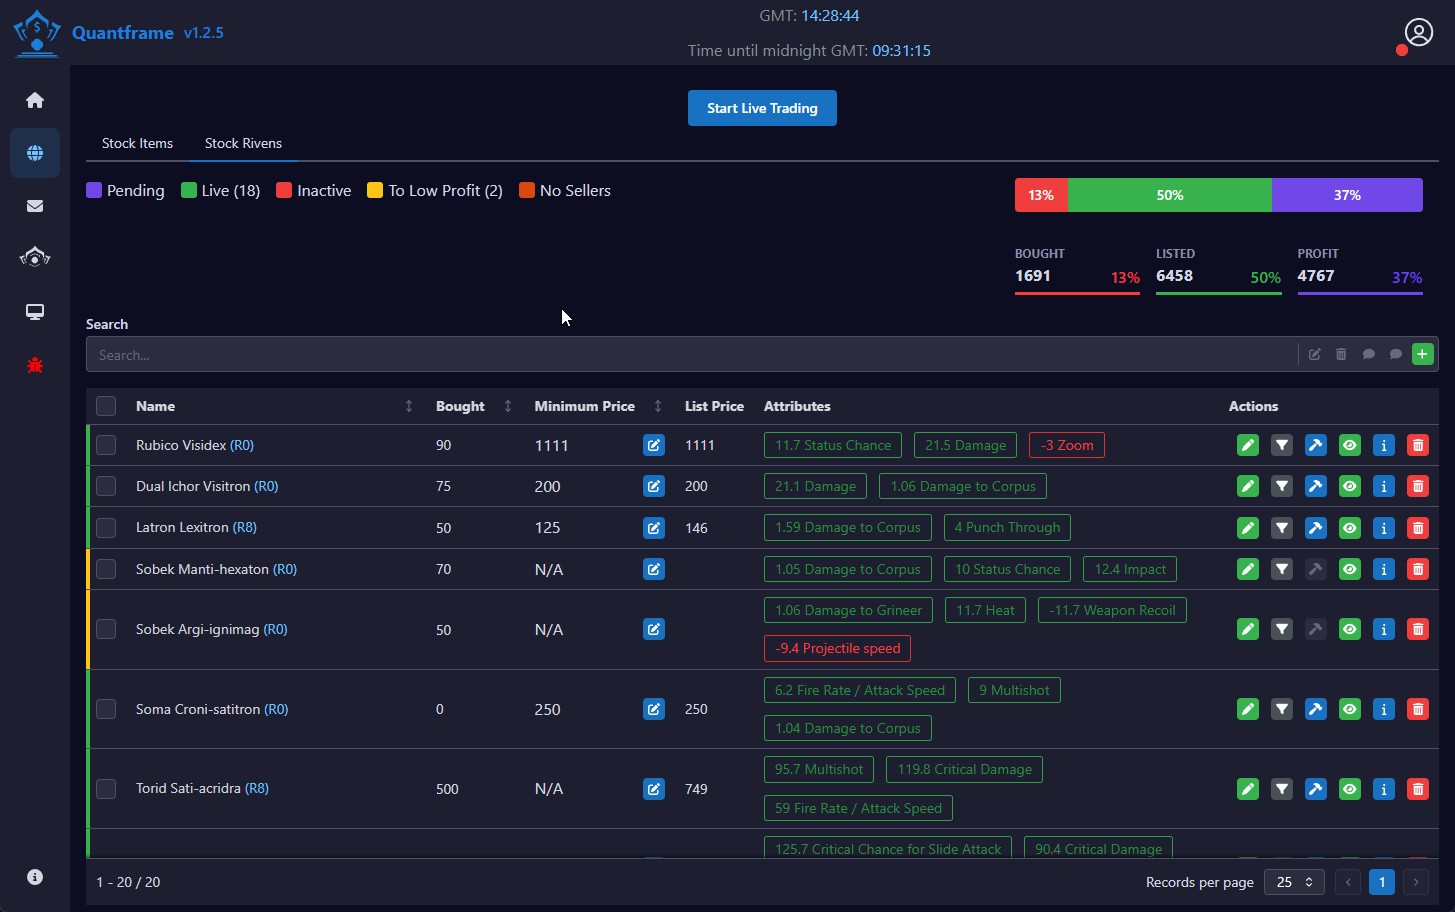Viewport: 1455px width, 912px height.
Task: Filter by No Sellers status
Action: [564, 190]
